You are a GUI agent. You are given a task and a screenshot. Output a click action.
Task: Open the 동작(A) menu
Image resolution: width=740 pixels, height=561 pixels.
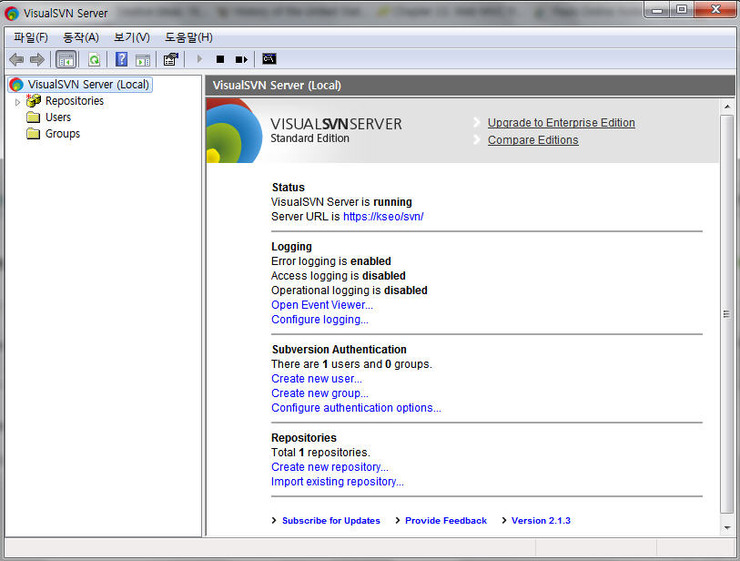(81, 37)
